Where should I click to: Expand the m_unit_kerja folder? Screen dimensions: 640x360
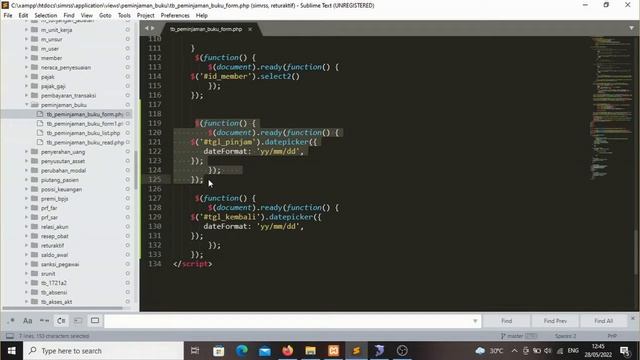tap(27, 30)
